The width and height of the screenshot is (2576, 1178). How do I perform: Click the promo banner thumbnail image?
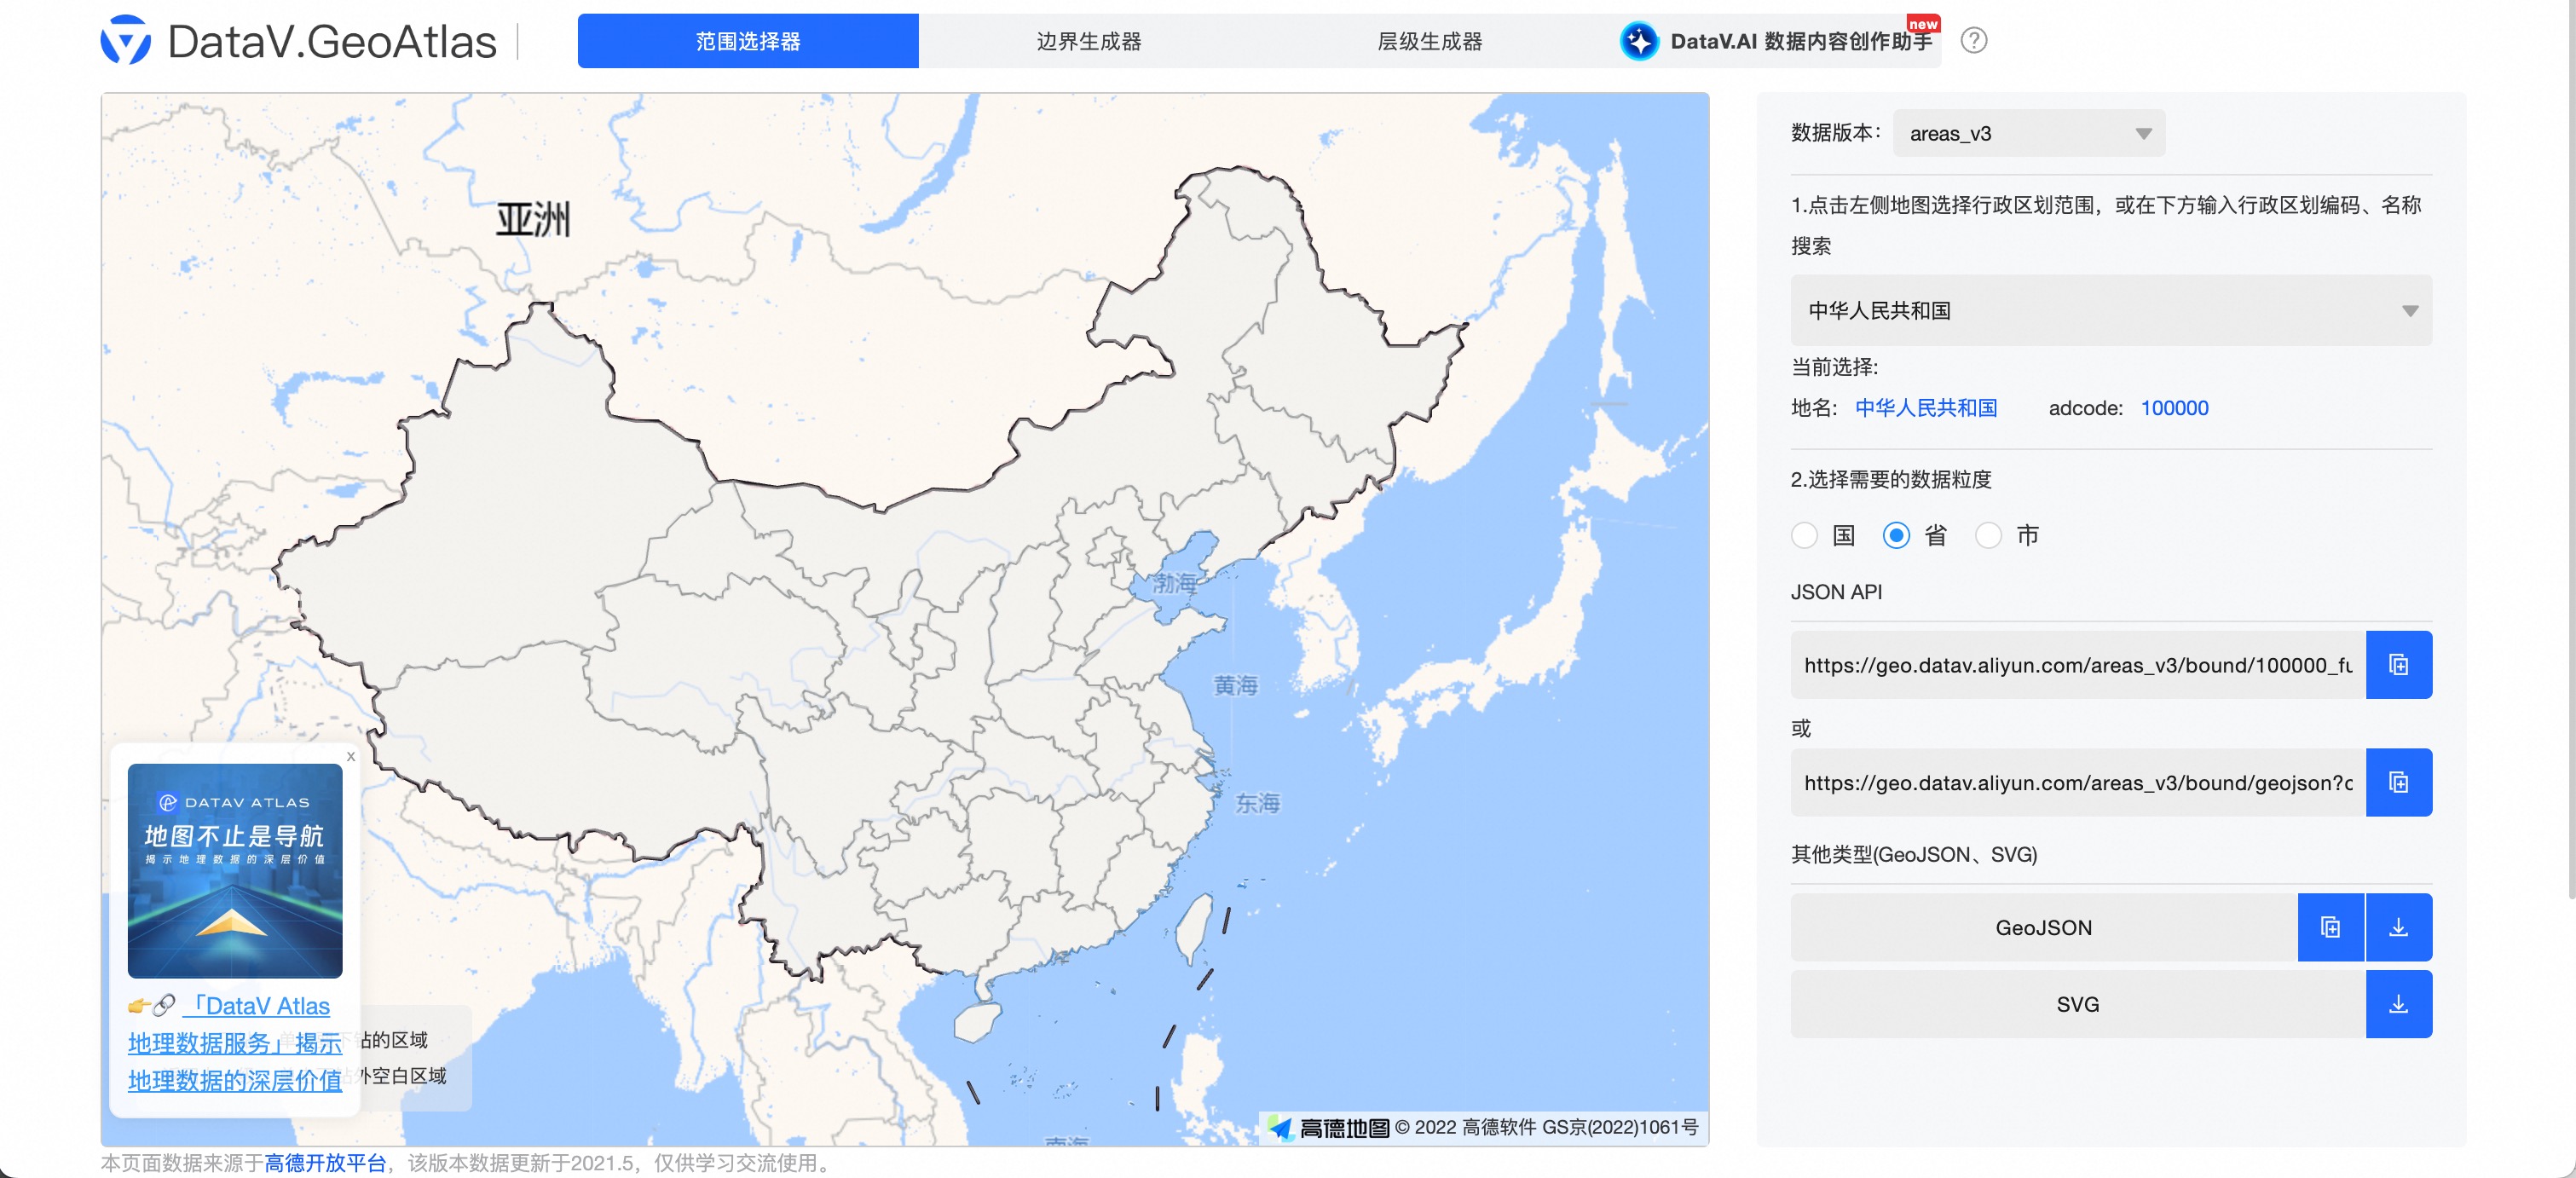(x=234, y=871)
